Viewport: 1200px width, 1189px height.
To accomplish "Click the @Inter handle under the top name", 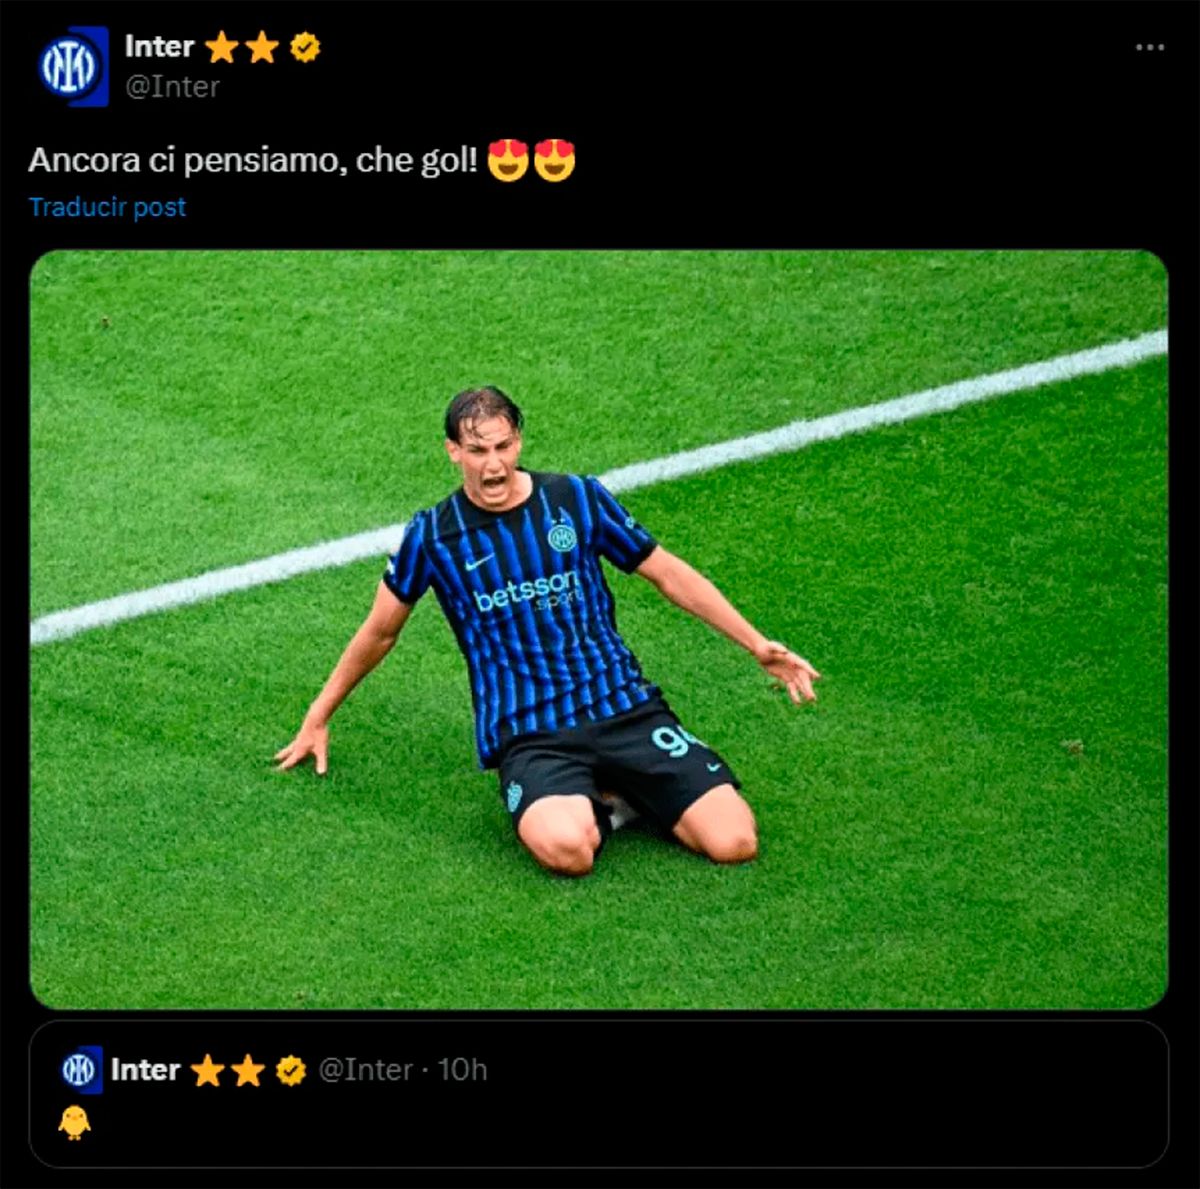I will (172, 87).
